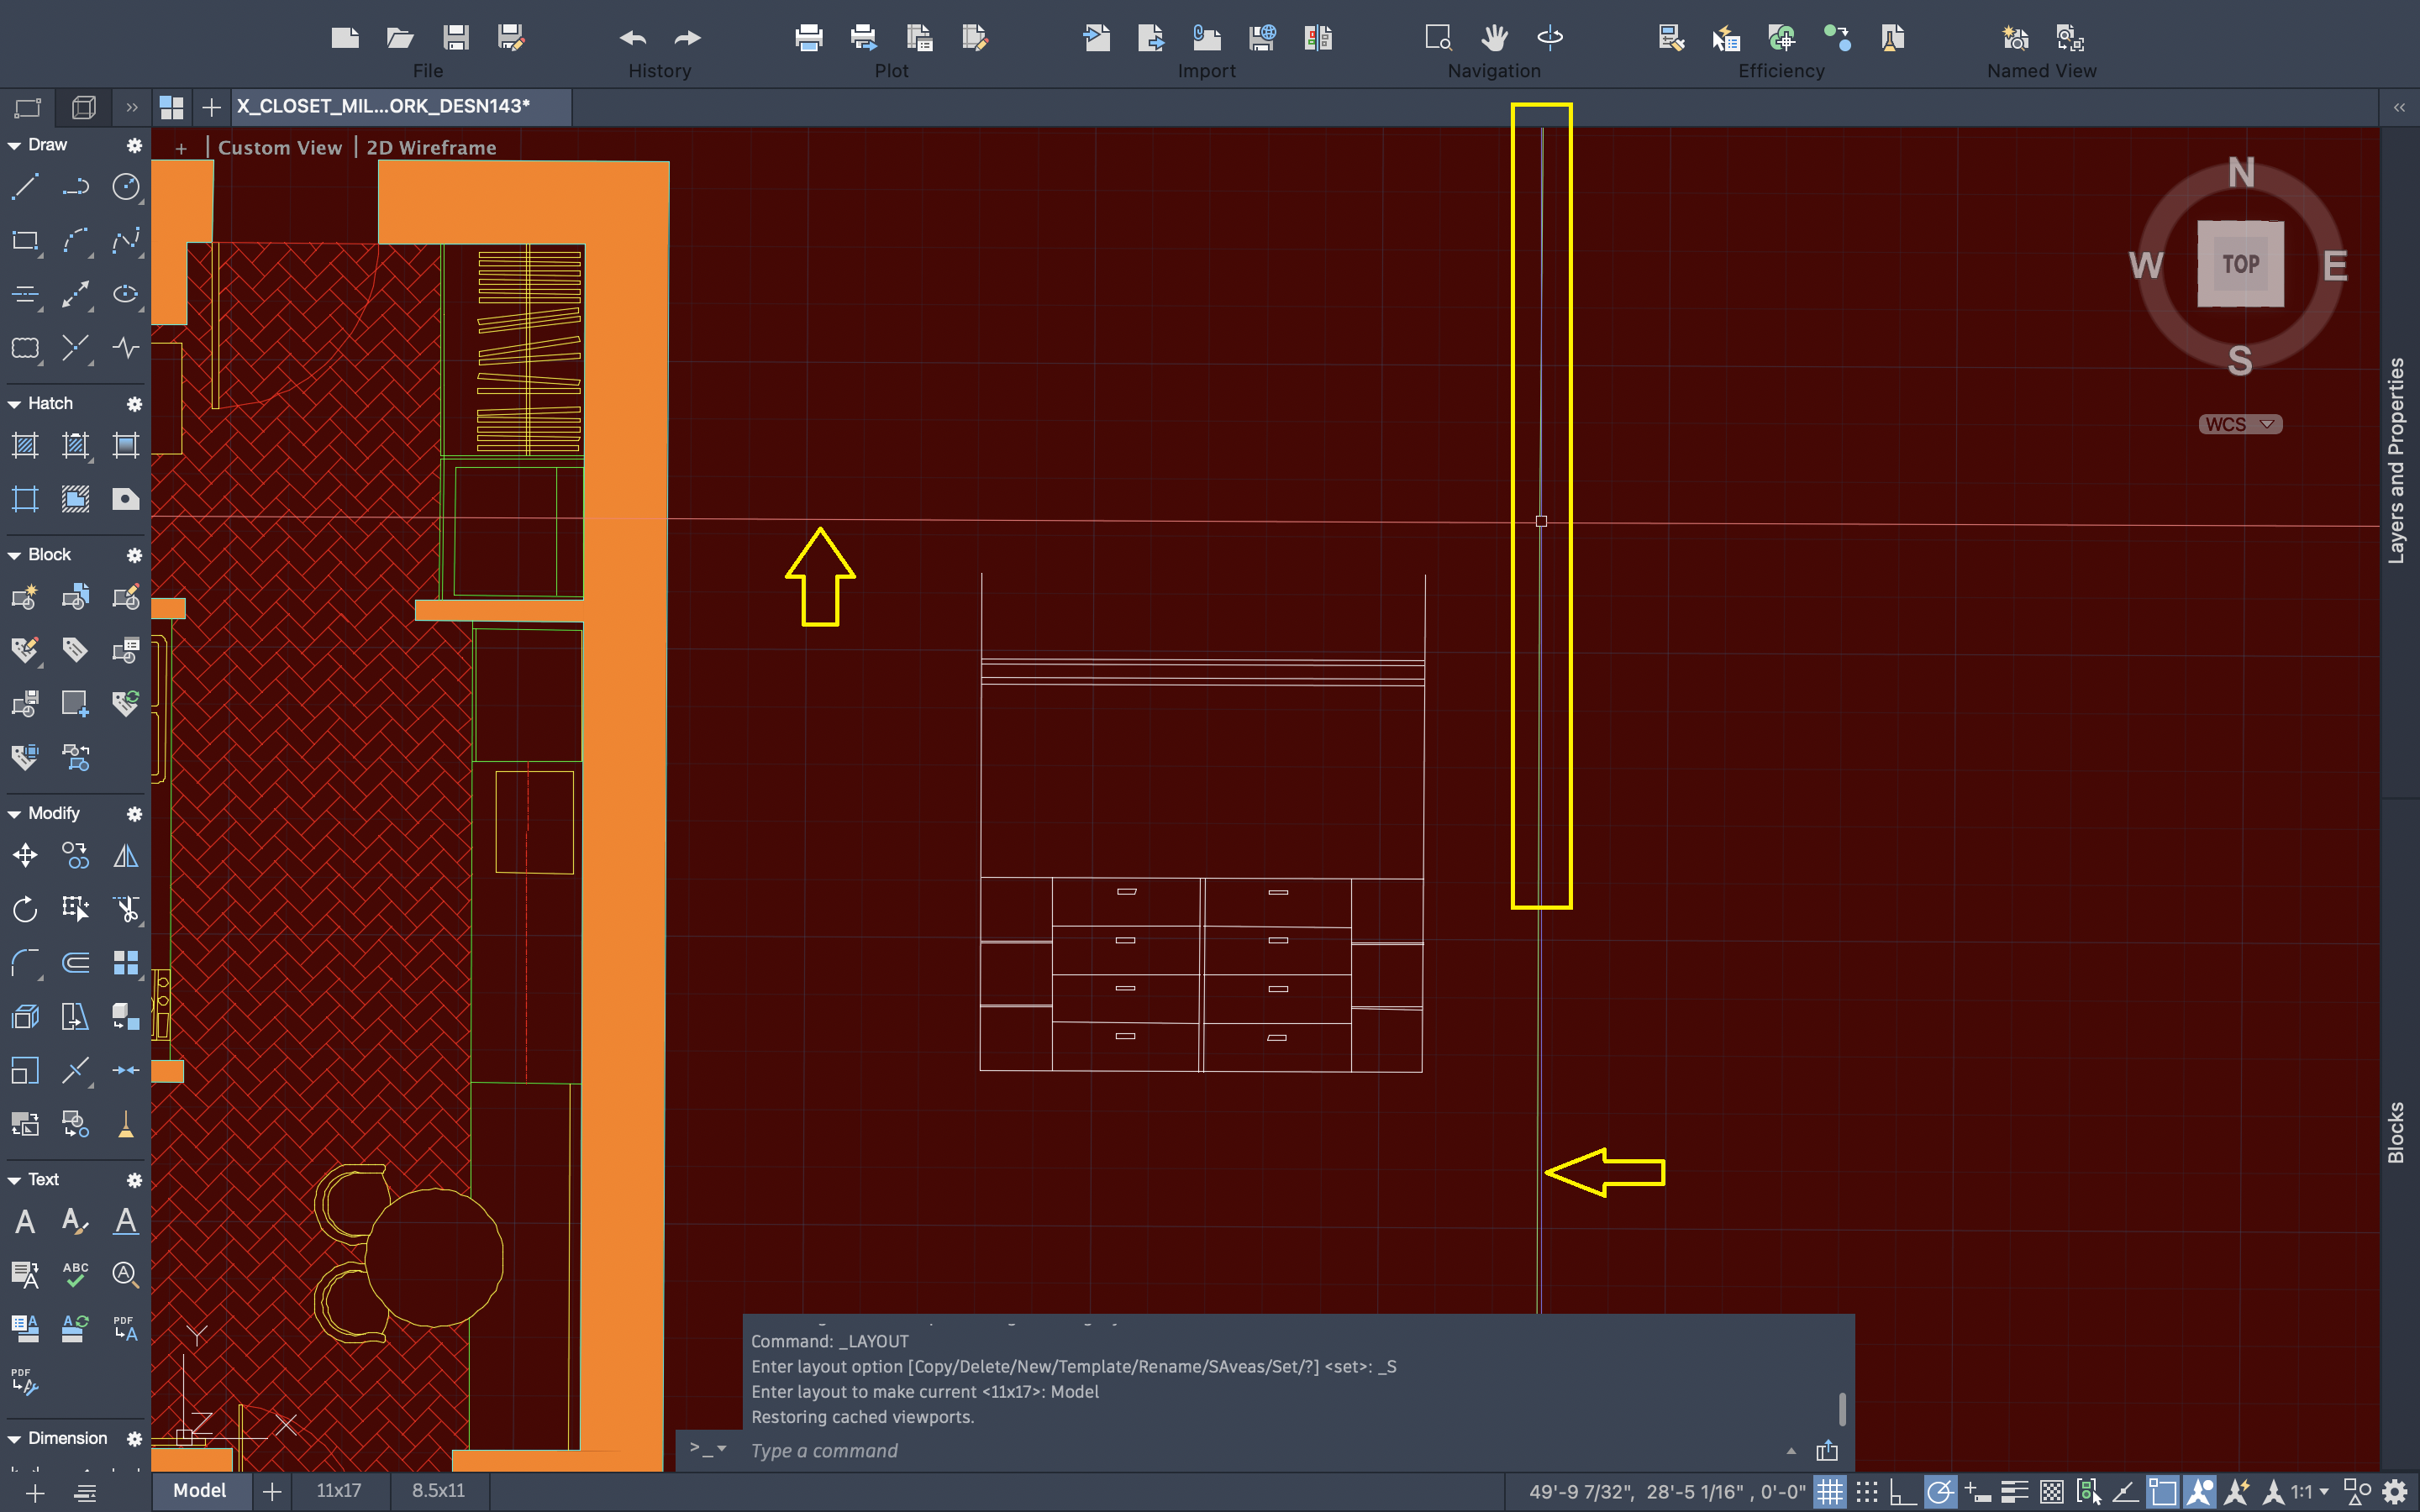Image resolution: width=2420 pixels, height=1512 pixels.
Task: Toggle ortho mode in status bar
Action: [1902, 1492]
